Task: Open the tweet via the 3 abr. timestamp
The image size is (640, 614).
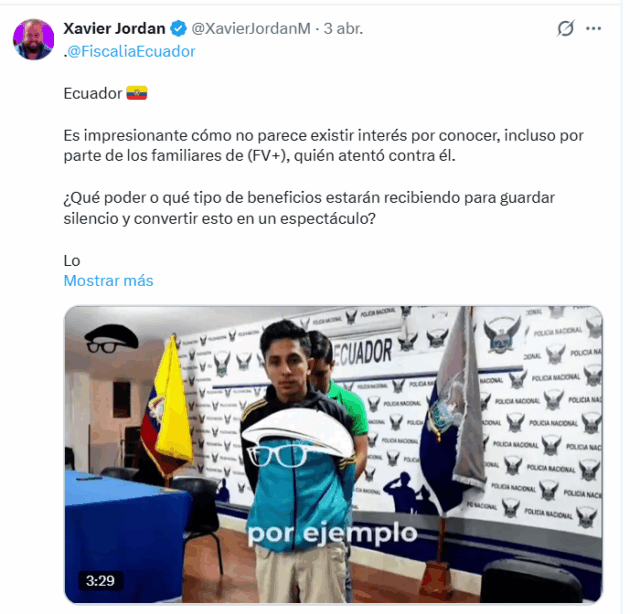Action: (343, 29)
